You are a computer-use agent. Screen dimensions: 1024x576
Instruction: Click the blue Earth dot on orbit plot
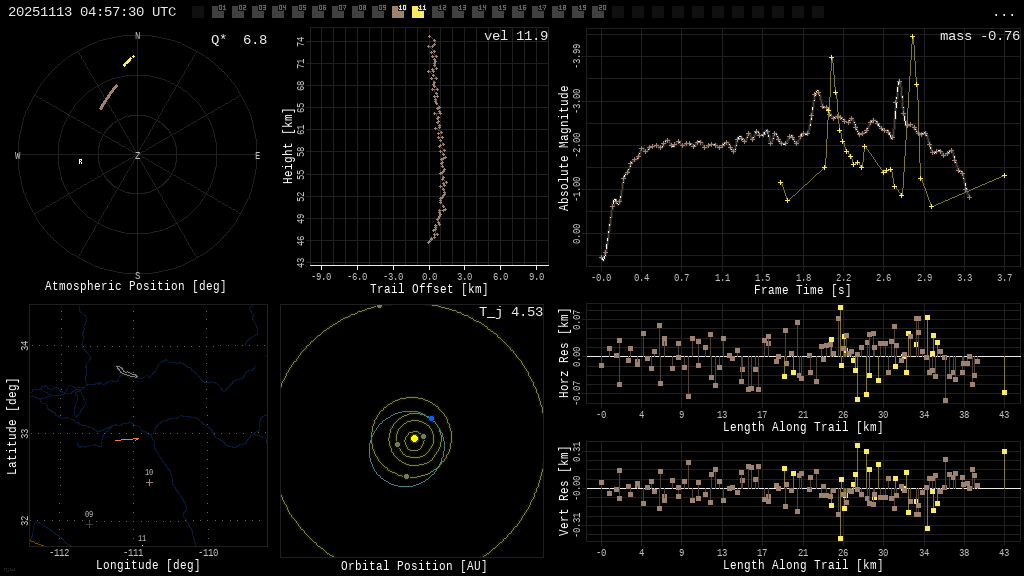tap(431, 418)
